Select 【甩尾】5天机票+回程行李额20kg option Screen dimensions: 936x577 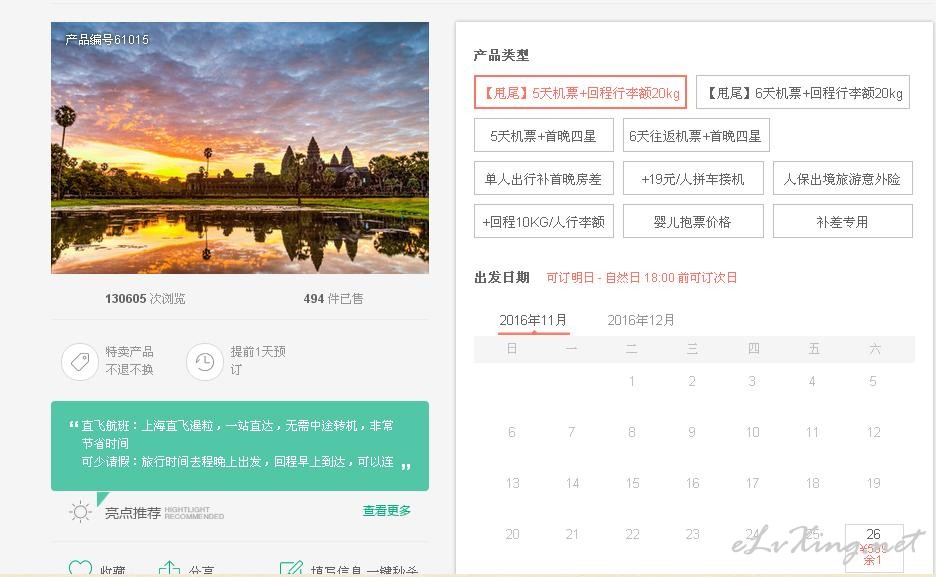pyautogui.click(x=580, y=92)
